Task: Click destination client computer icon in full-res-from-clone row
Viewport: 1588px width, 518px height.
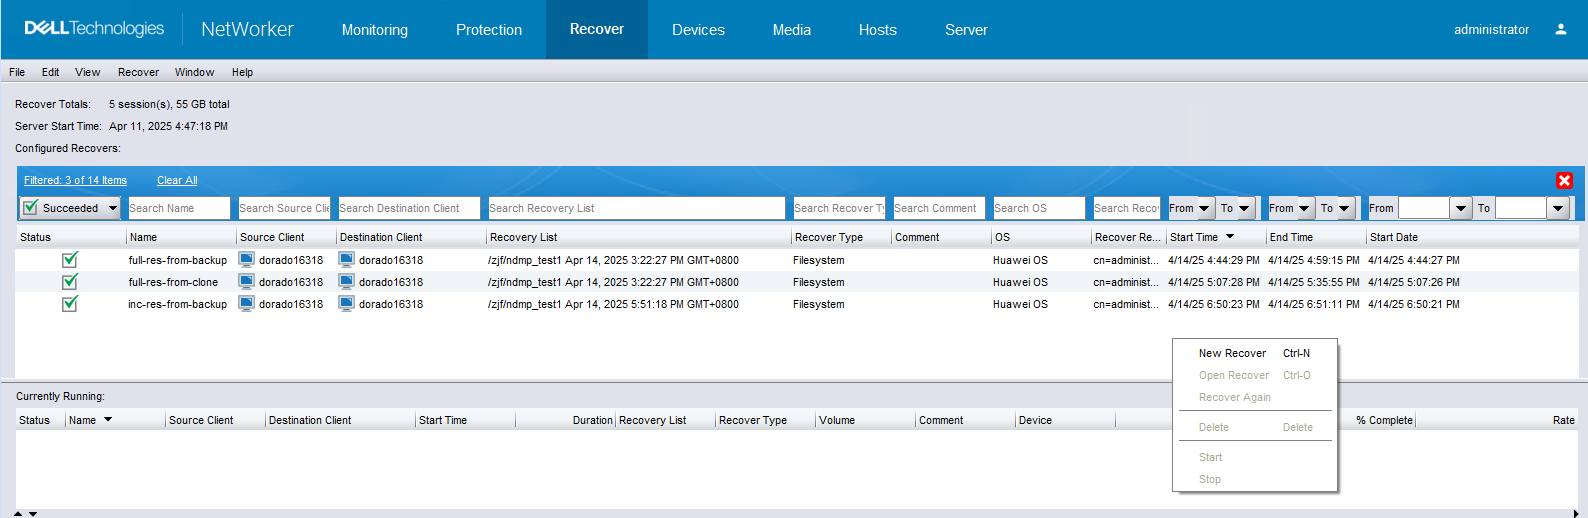Action: [346, 282]
